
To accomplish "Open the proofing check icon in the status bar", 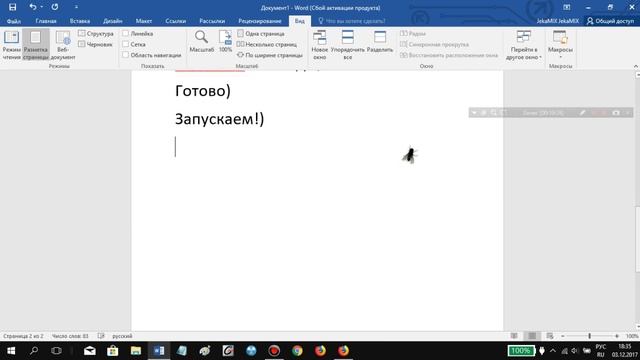I will pyautogui.click(x=101, y=336).
